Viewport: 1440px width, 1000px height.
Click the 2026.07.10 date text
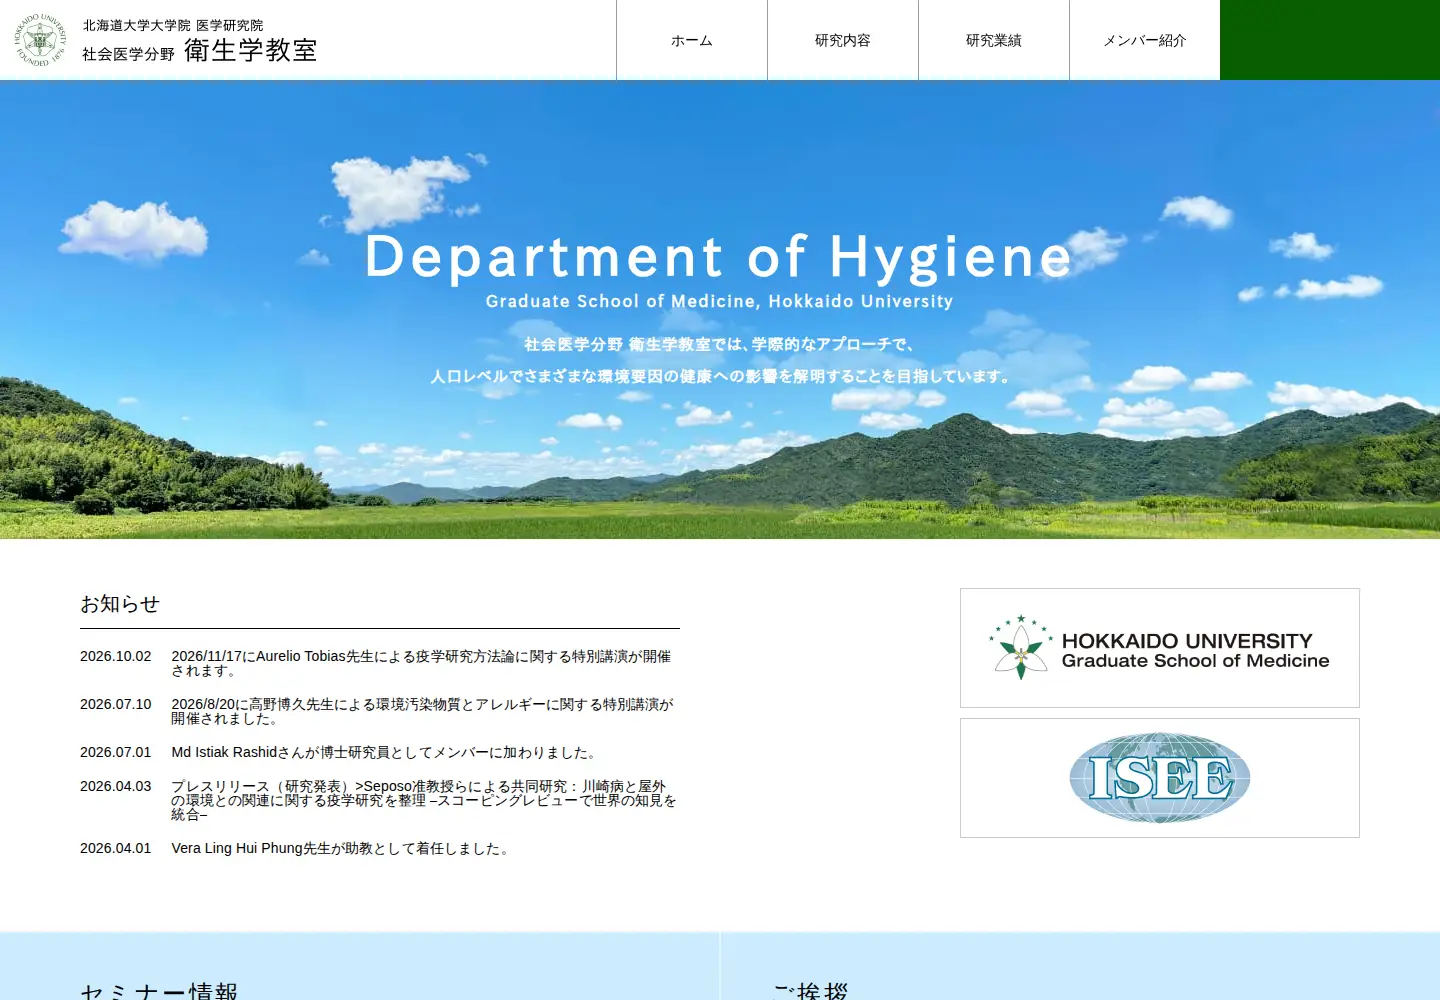pyautogui.click(x=116, y=704)
